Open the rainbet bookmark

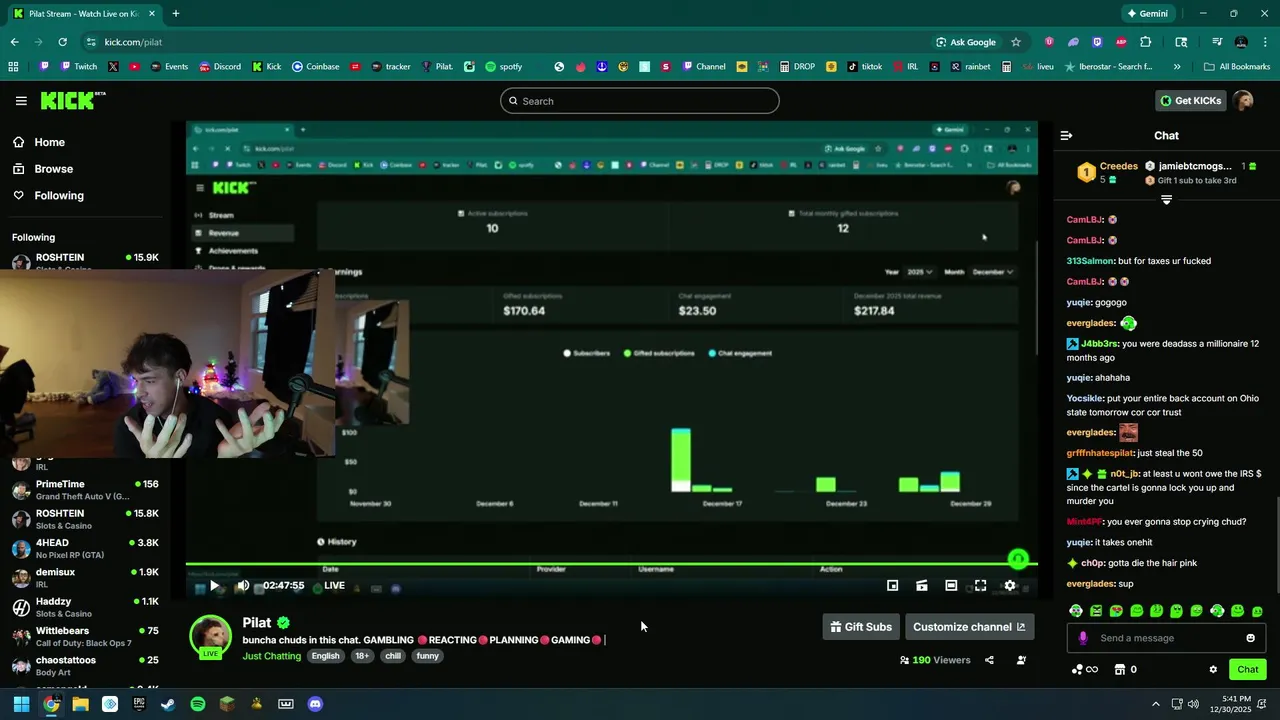pos(971,67)
